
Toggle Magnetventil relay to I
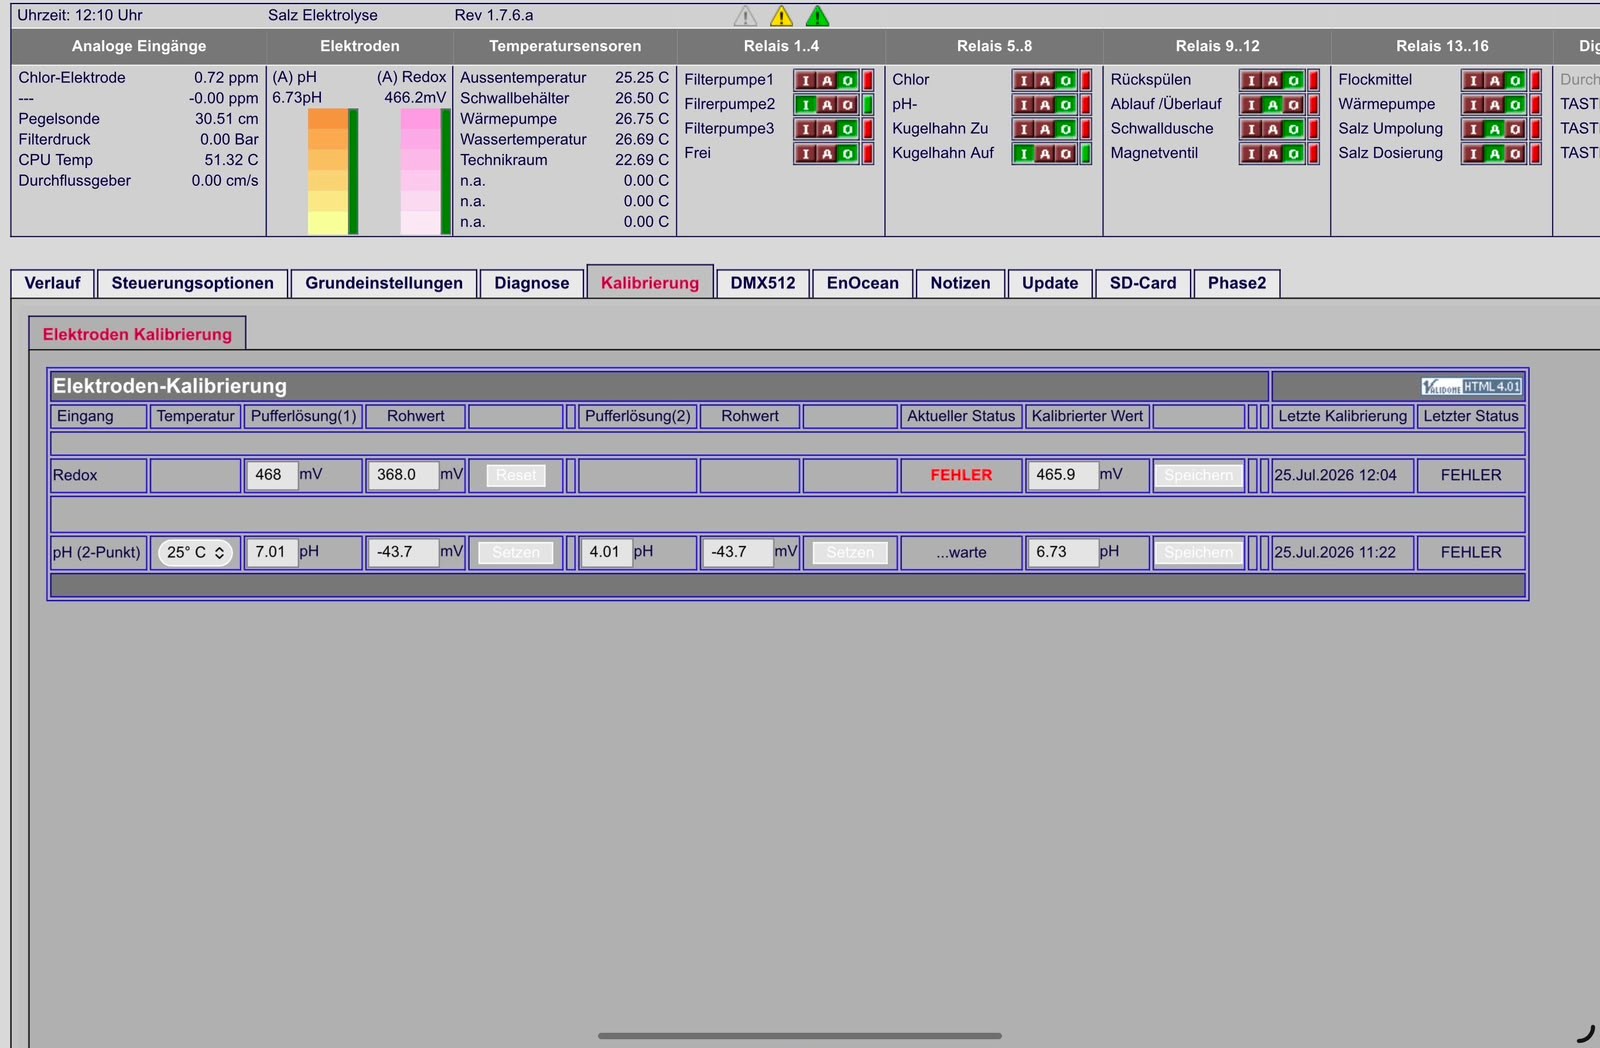pyautogui.click(x=1252, y=153)
